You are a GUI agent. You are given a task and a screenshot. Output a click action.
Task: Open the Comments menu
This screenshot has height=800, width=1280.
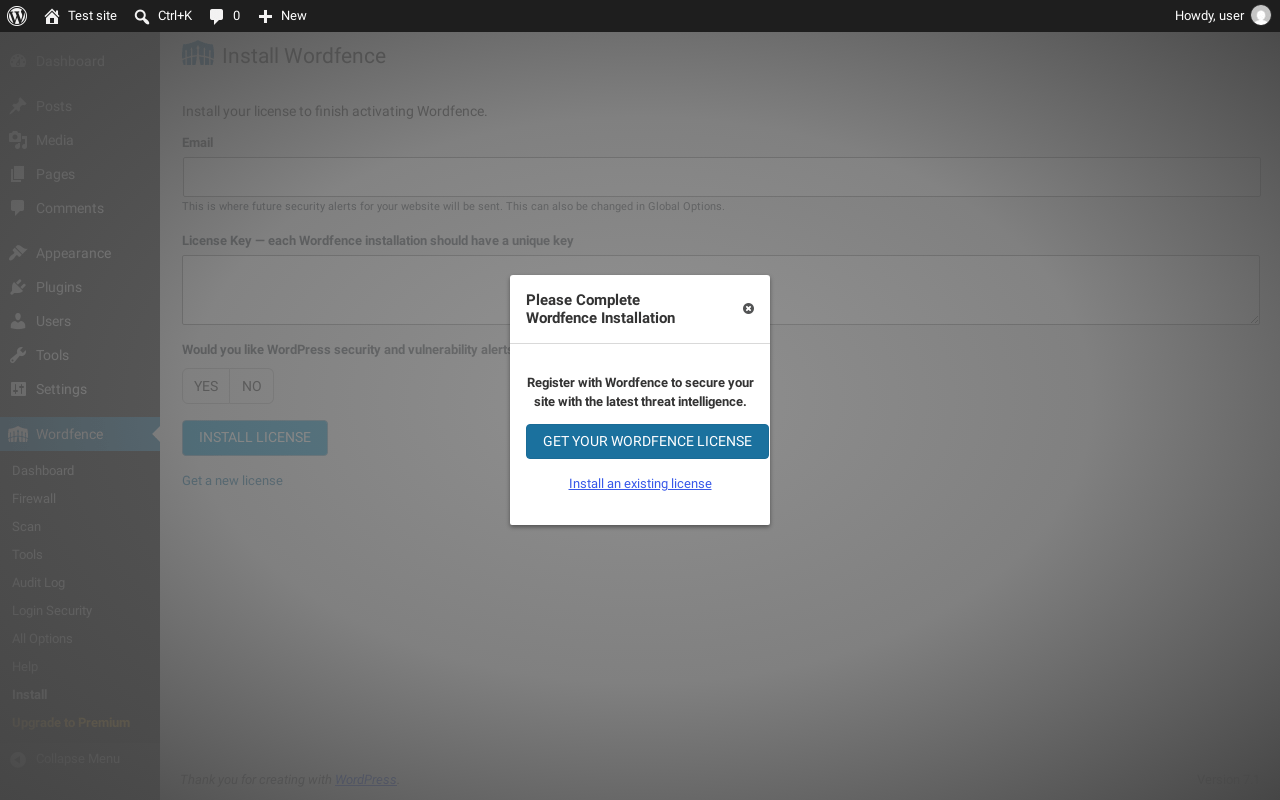tap(80, 208)
